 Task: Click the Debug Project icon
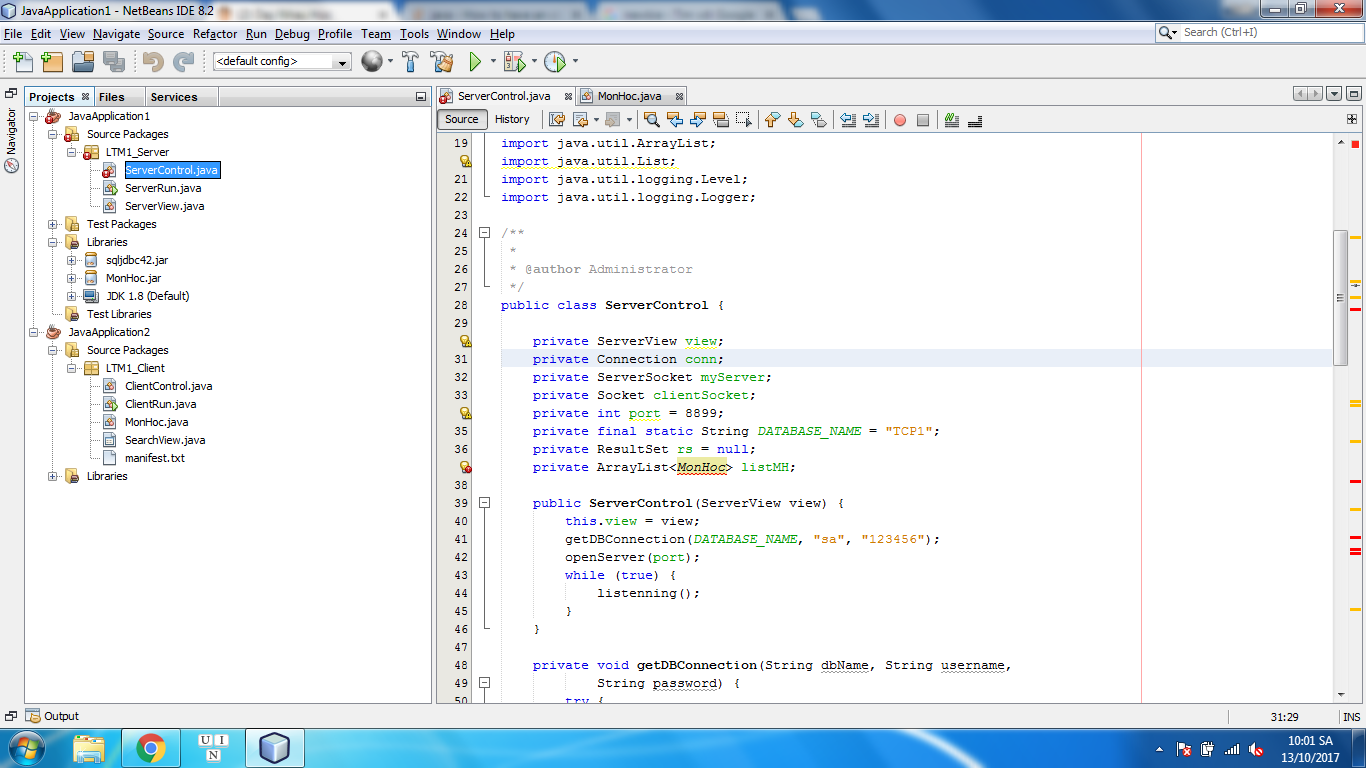point(514,62)
